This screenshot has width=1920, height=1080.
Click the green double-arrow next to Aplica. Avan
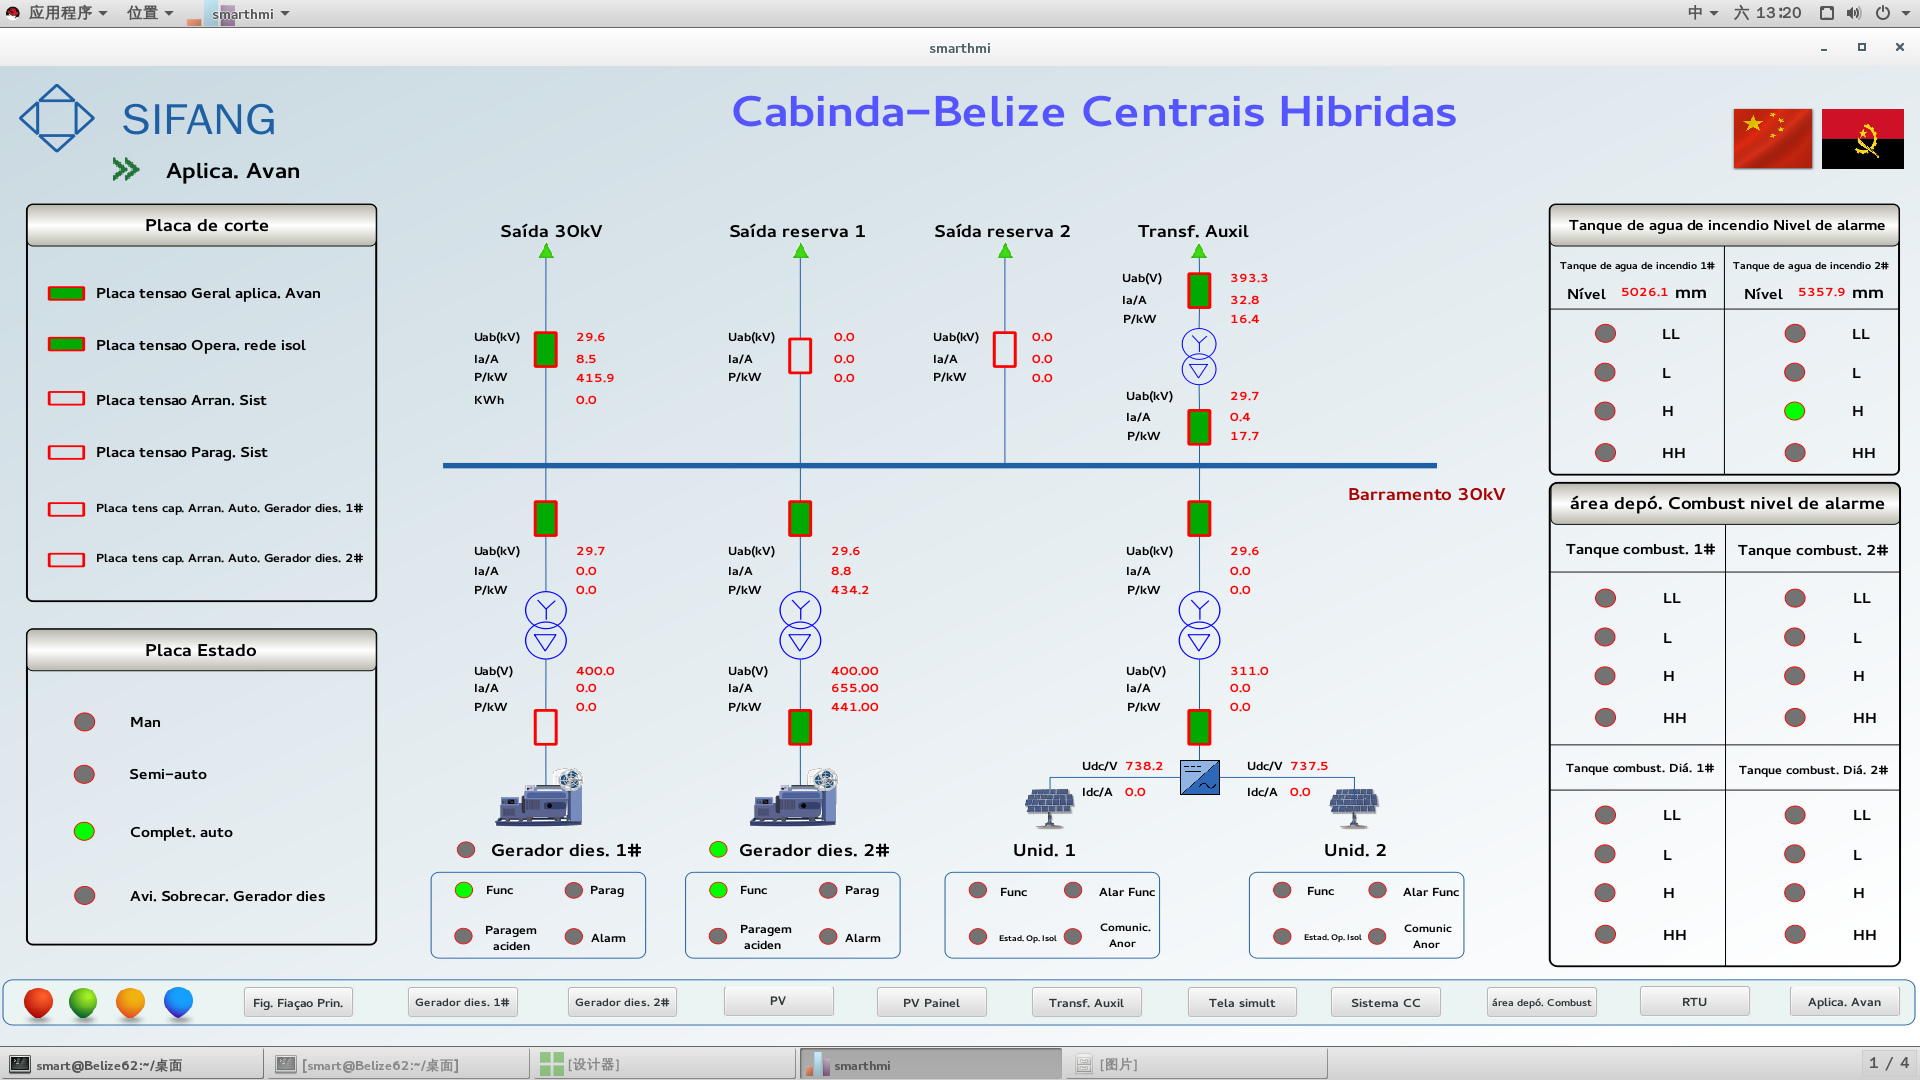point(126,170)
